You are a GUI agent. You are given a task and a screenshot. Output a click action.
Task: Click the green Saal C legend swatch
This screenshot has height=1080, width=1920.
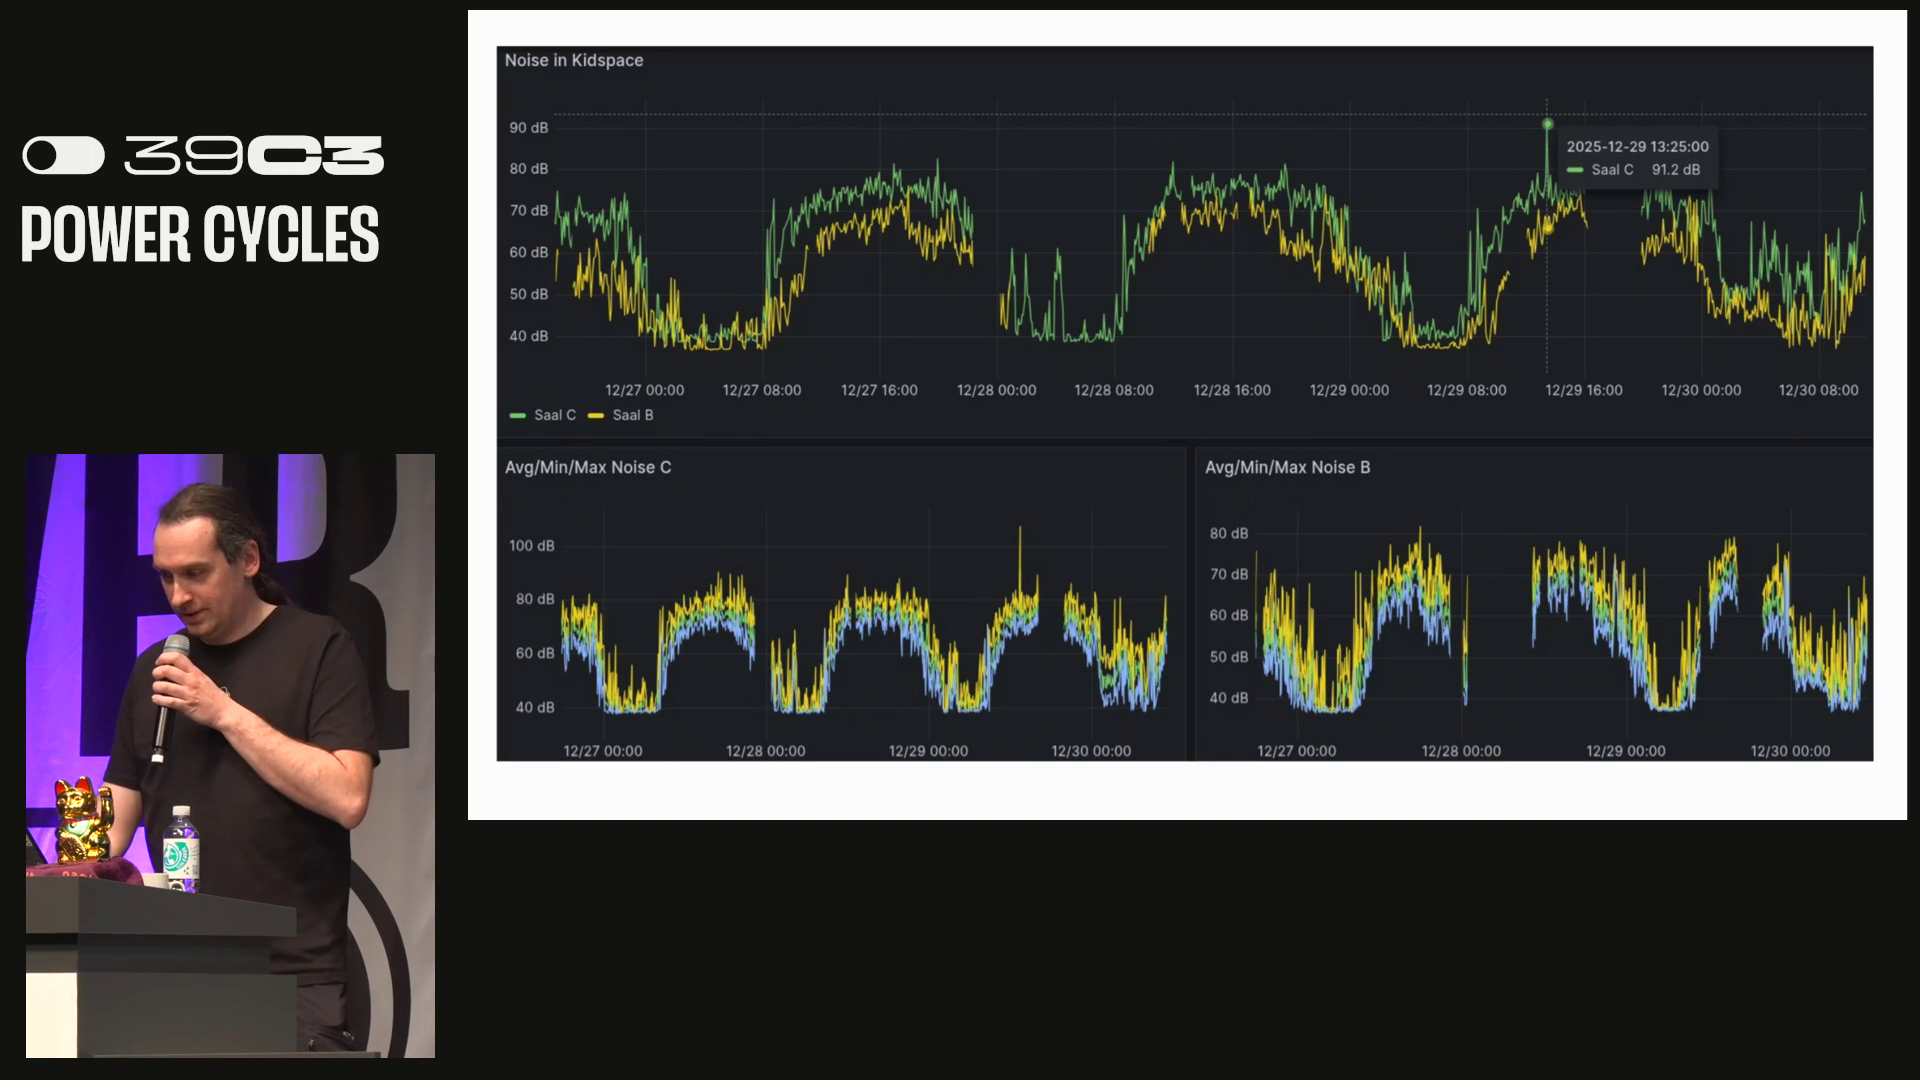pos(517,415)
